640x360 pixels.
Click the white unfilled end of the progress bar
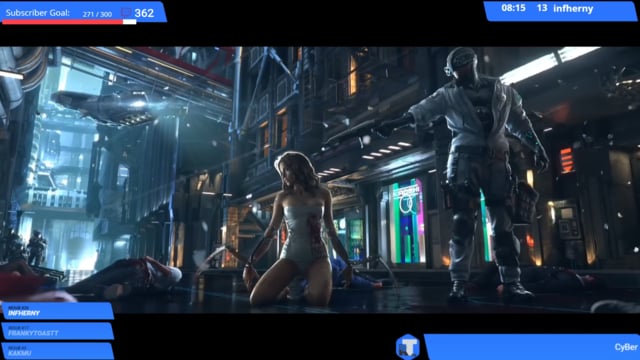129,22
